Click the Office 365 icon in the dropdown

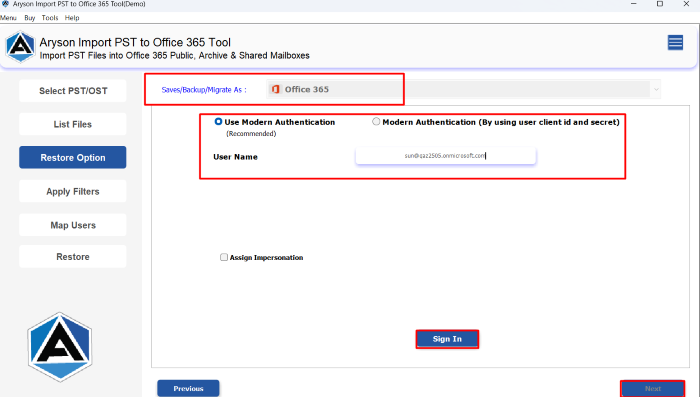pyautogui.click(x=275, y=89)
